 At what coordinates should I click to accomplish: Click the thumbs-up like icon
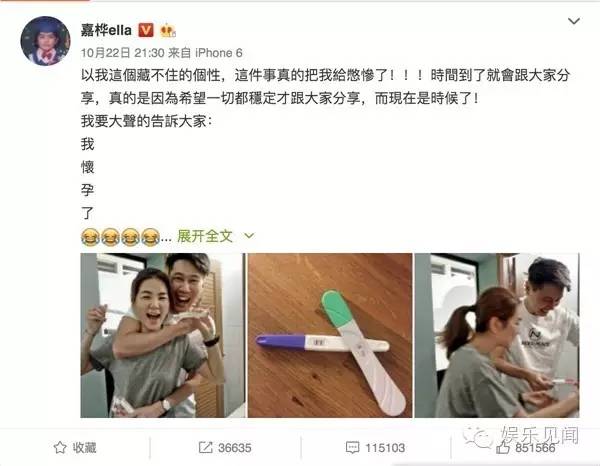[x=503, y=447]
